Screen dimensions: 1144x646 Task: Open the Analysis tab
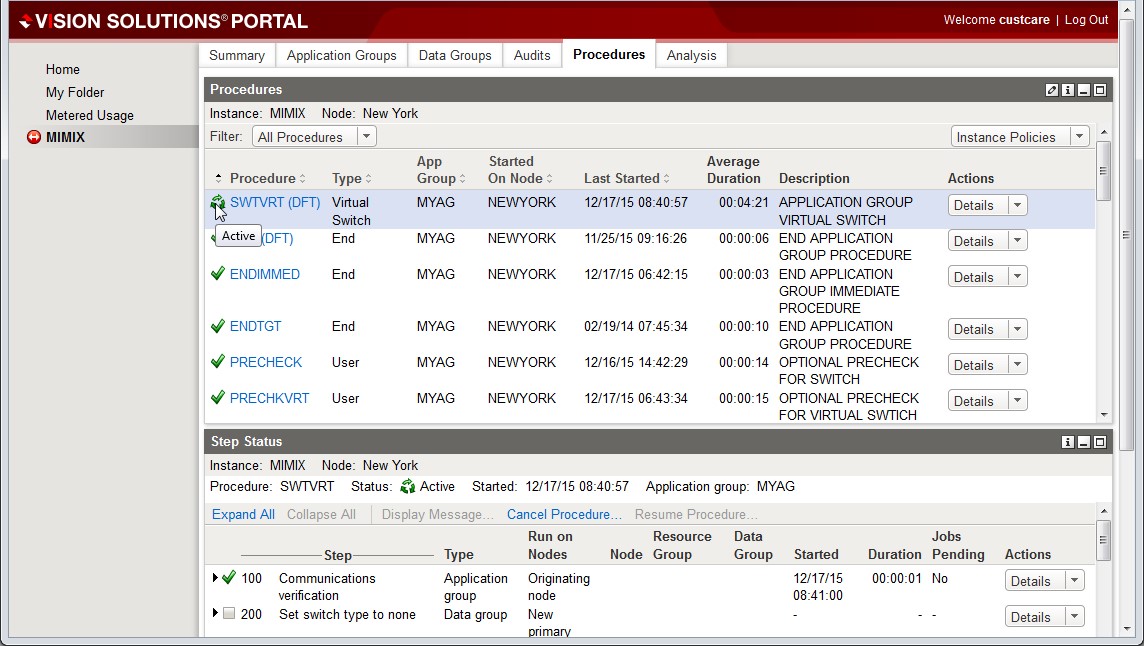coord(691,56)
